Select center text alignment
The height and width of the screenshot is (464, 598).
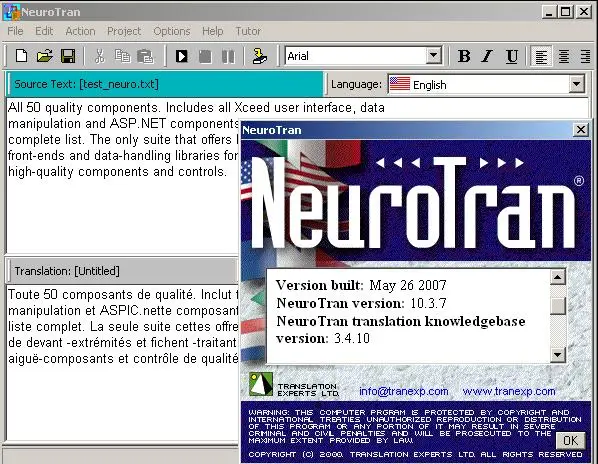(x=564, y=56)
